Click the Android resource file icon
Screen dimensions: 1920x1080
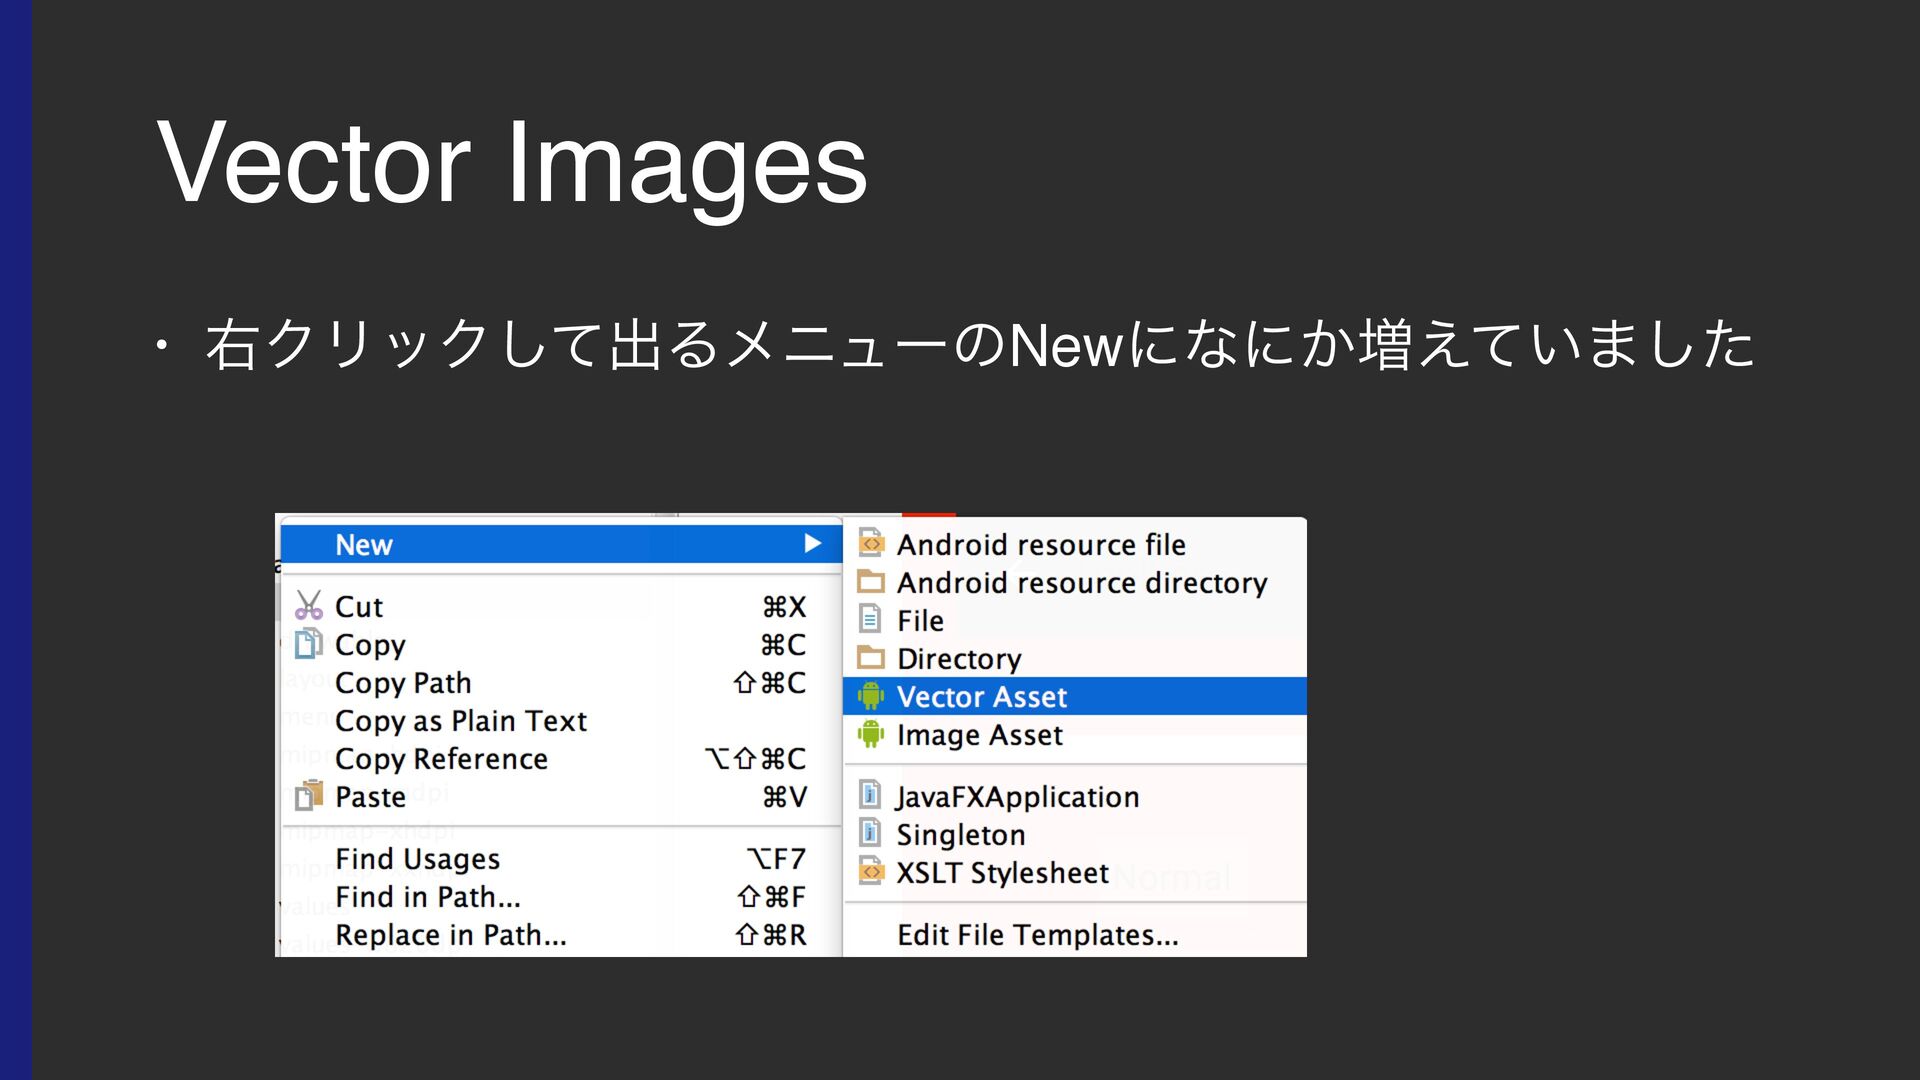point(871,542)
